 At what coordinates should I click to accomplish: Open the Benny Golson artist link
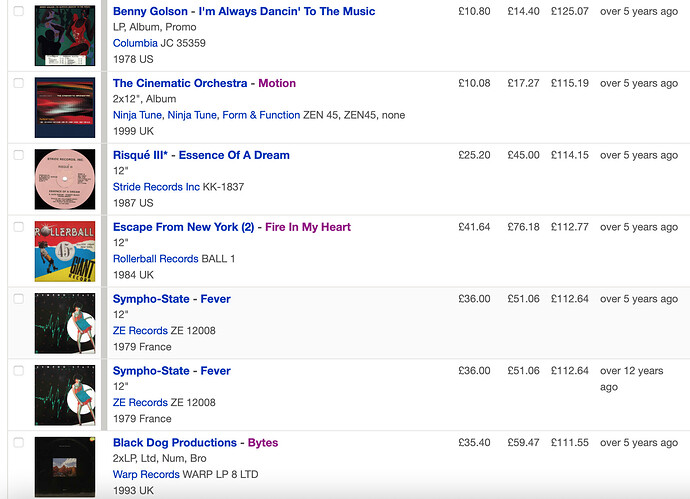[150, 11]
